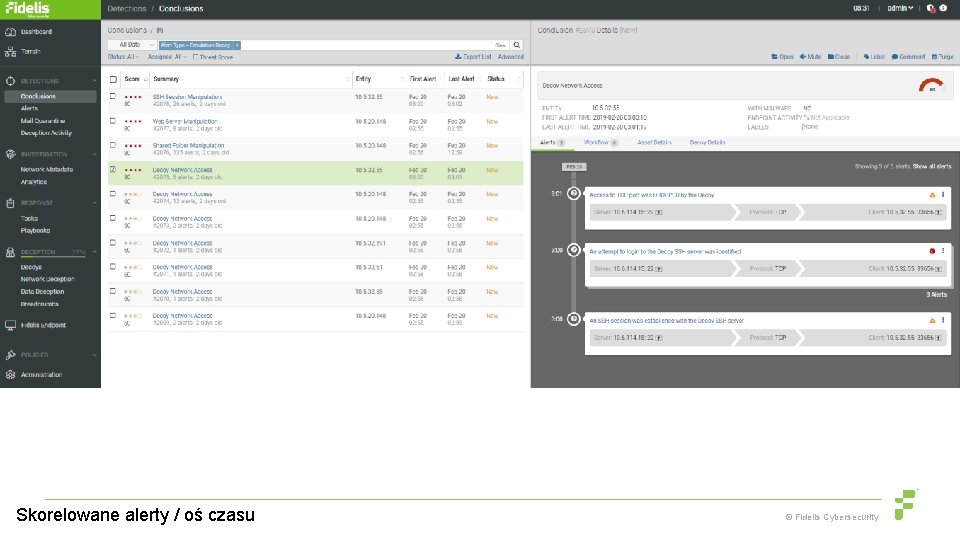
Task: Open the Status: All filter dropdown
Action: pyautogui.click(x=123, y=57)
